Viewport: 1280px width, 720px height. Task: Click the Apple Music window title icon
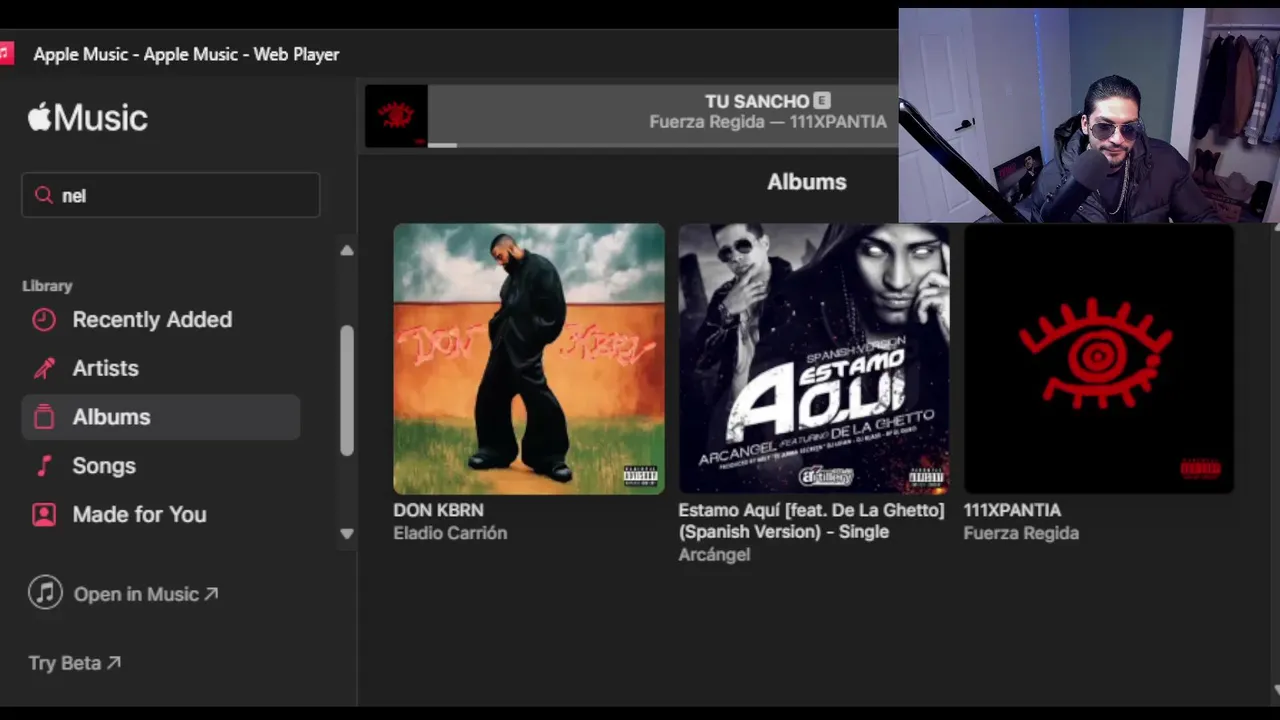click(x=6, y=54)
